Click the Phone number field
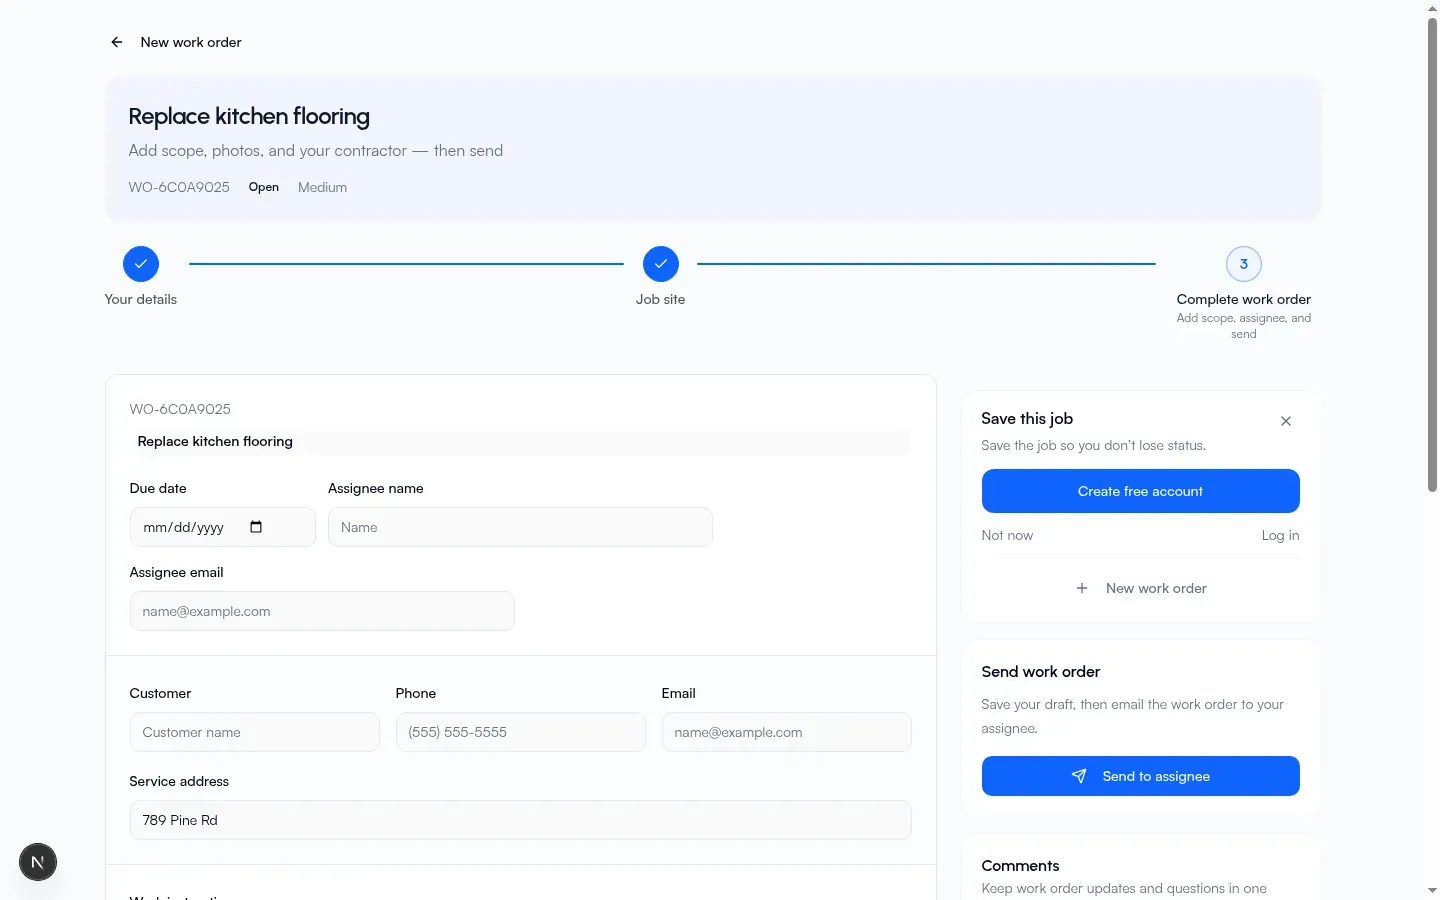The width and height of the screenshot is (1440, 900). (521, 732)
